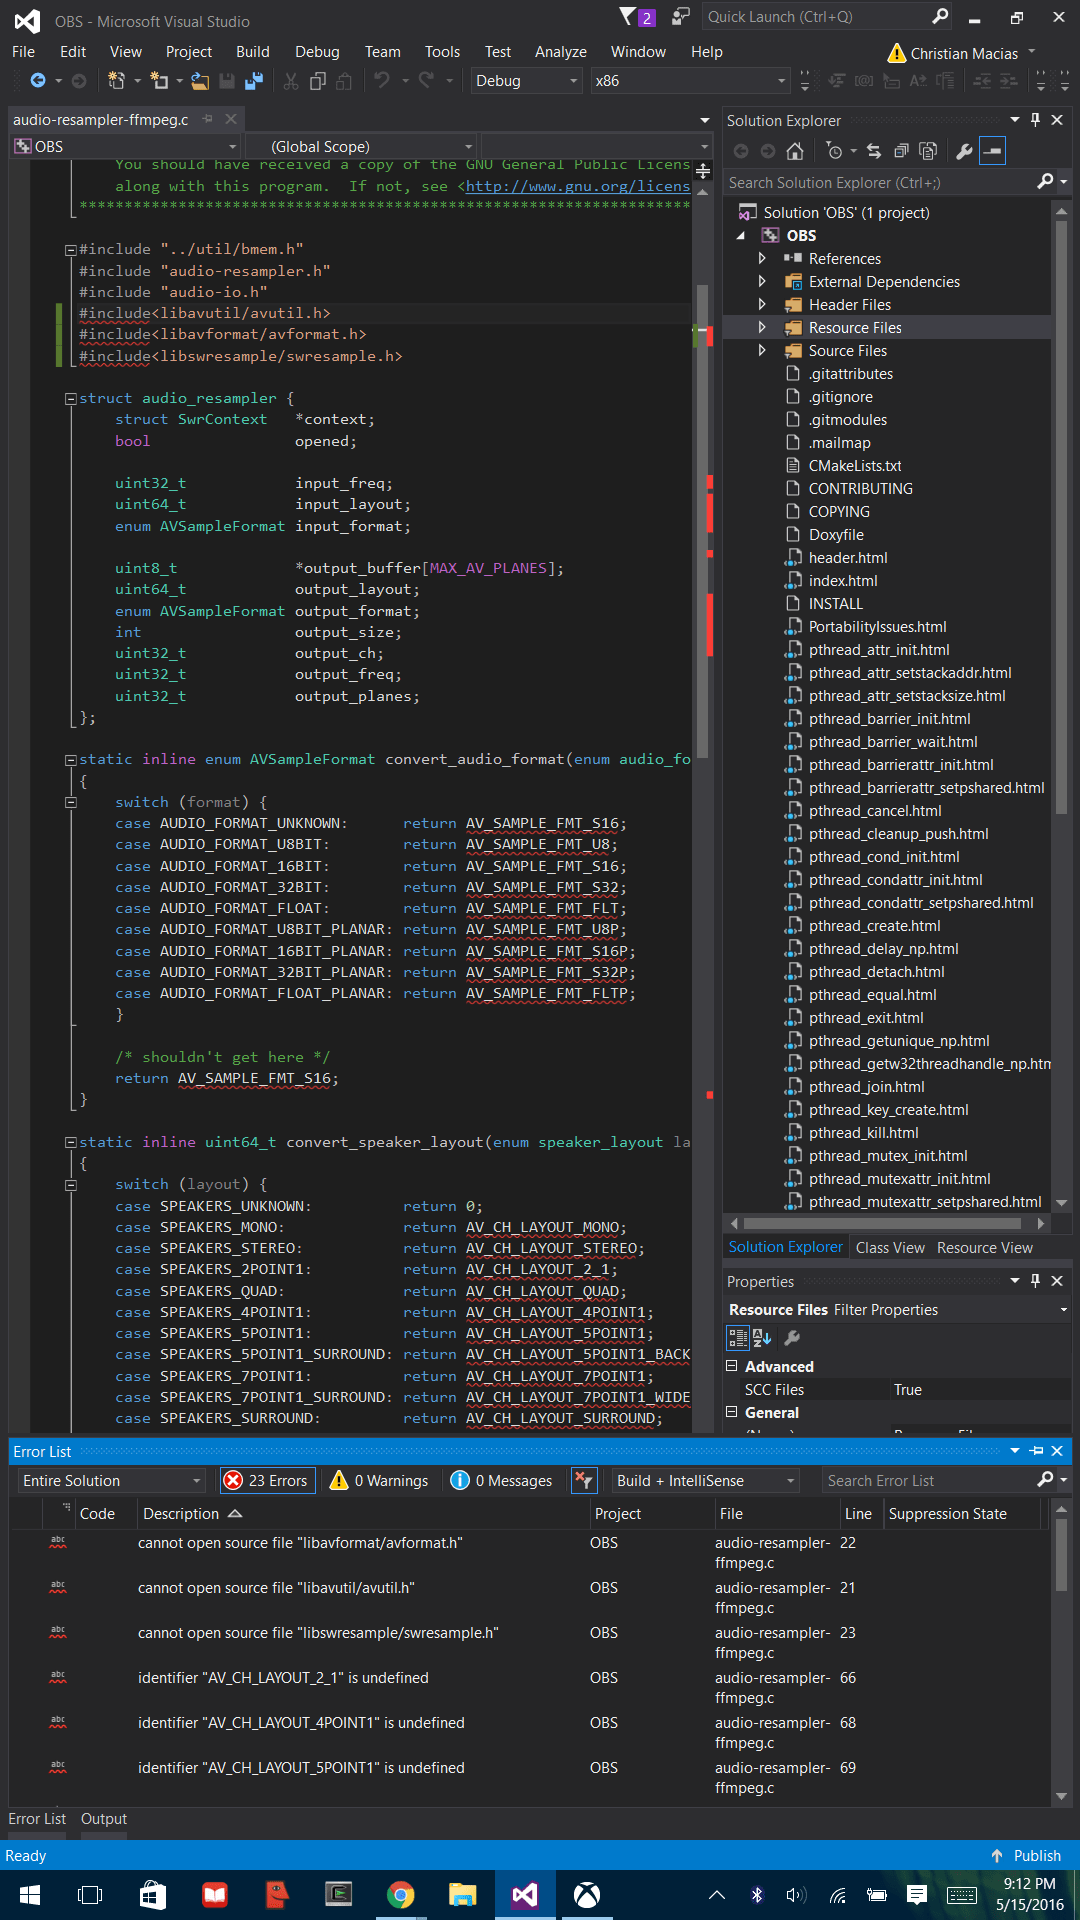Expand the Header Files folder
This screenshot has width=1080, height=1925.
click(762, 304)
